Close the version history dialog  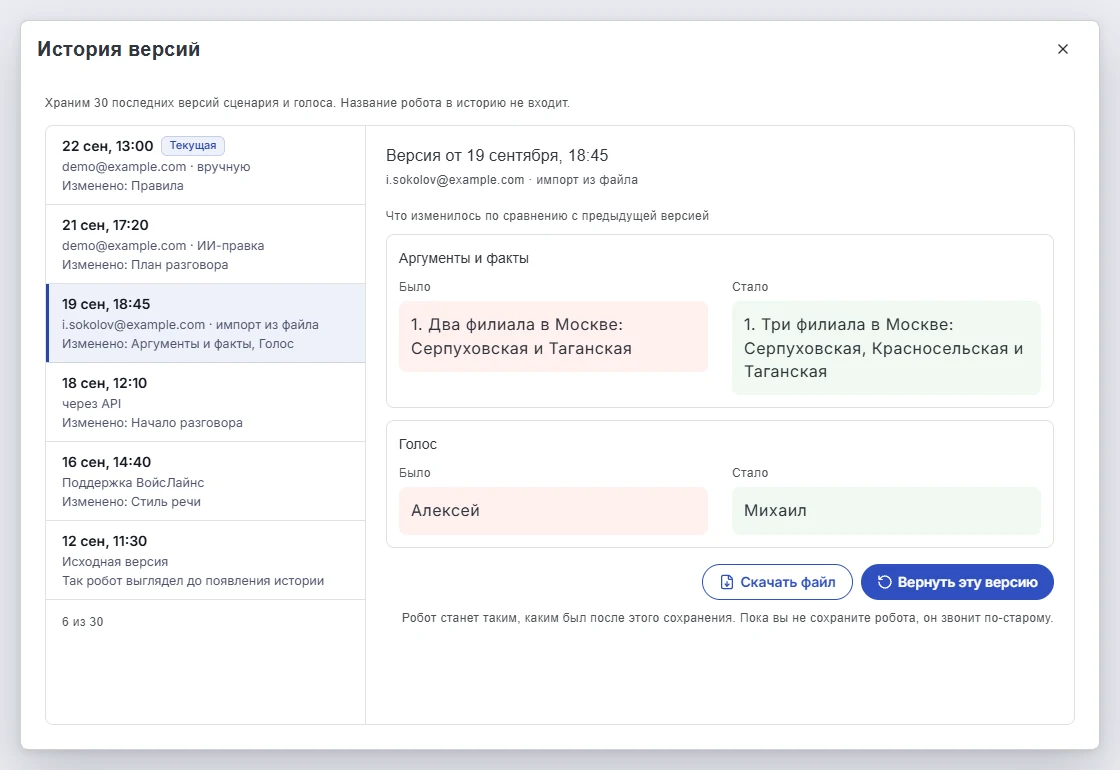(1062, 49)
